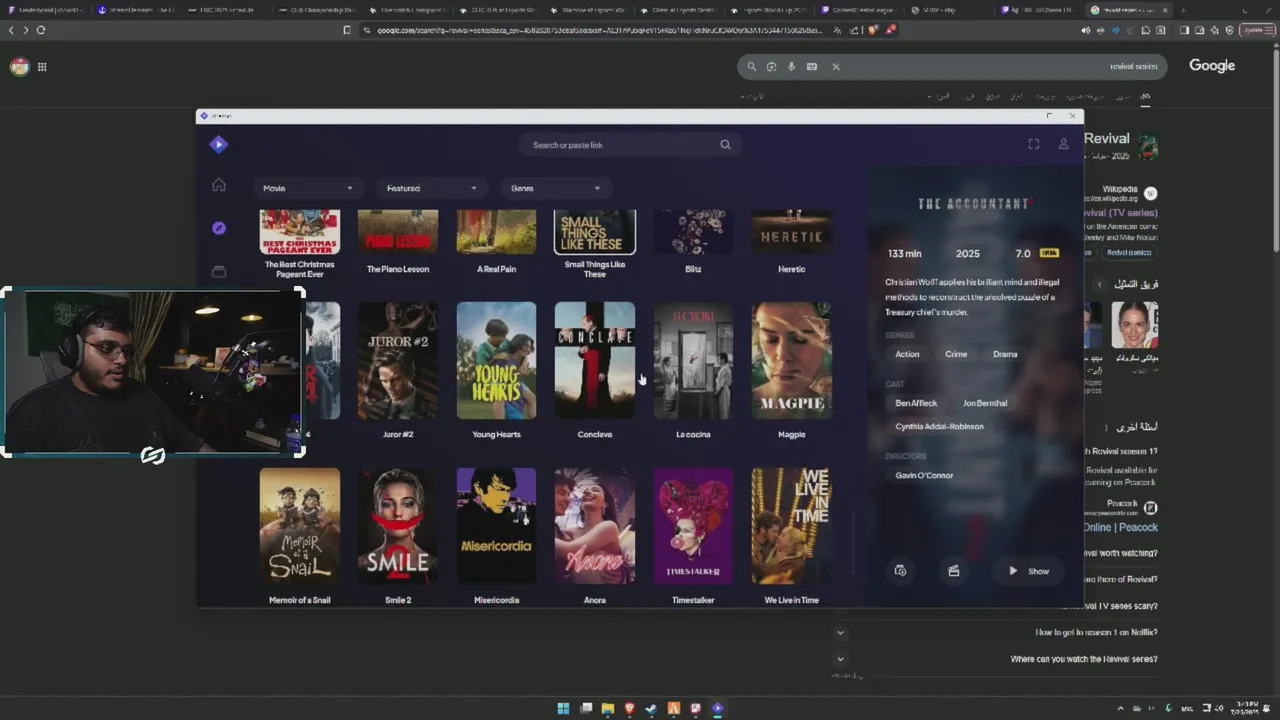Open the Anora poster
The image size is (1280, 720).
(x=595, y=526)
